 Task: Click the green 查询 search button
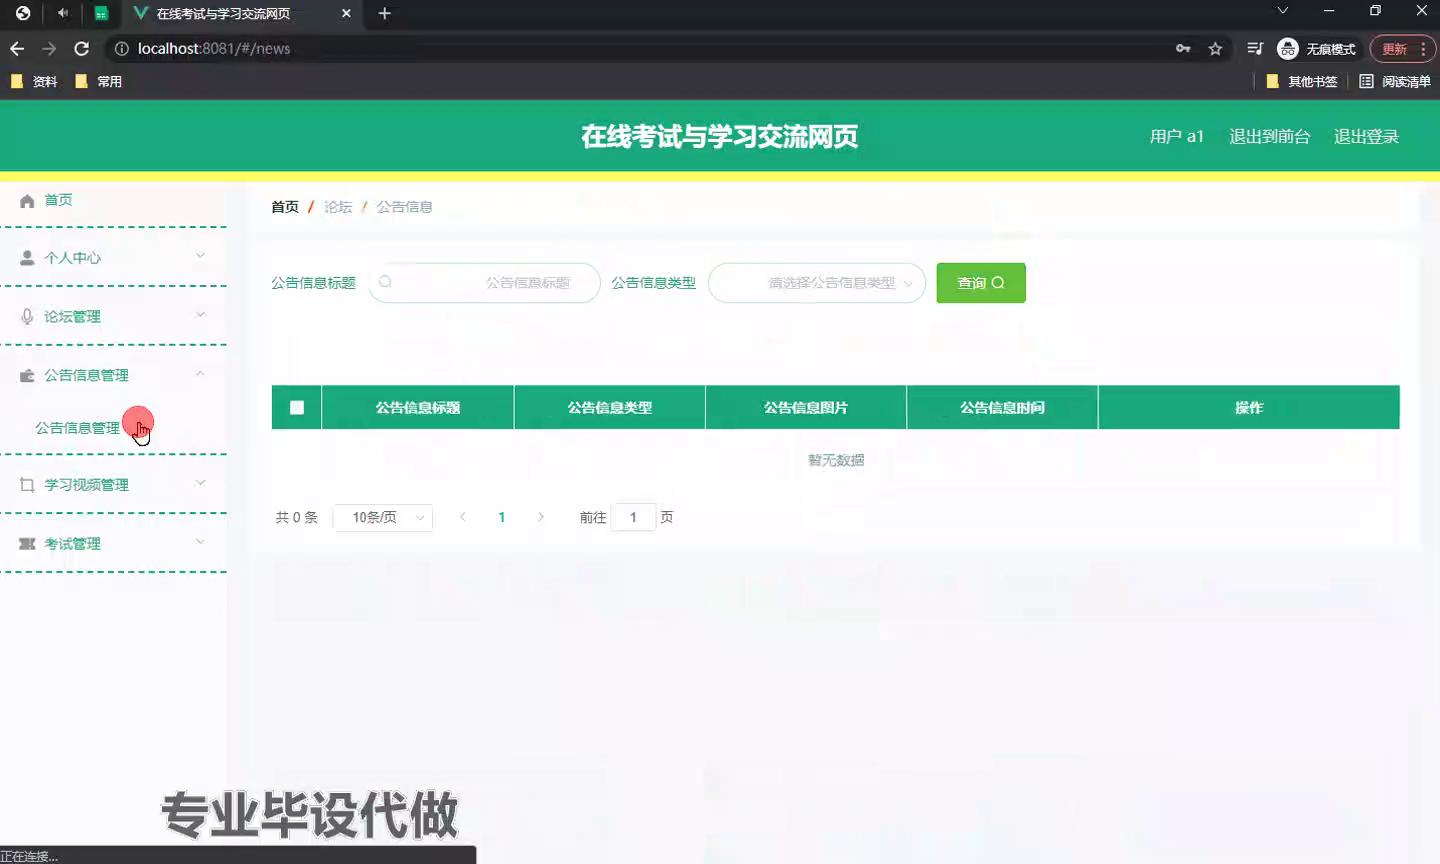tap(980, 283)
